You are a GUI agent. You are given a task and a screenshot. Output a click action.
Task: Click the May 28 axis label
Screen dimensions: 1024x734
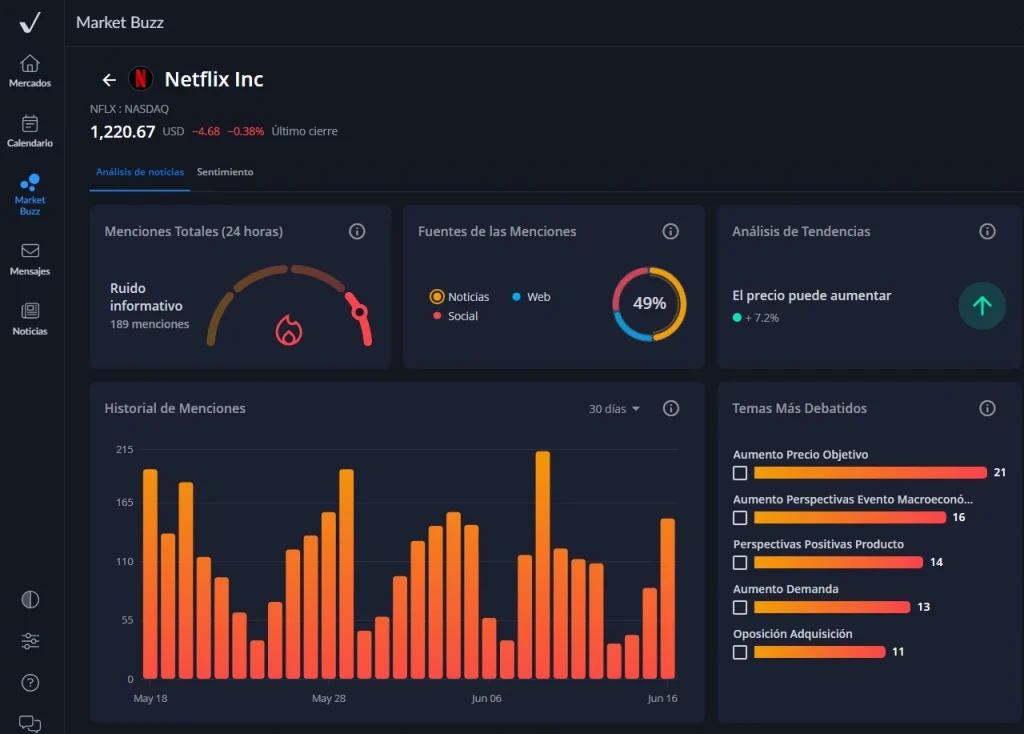pos(328,699)
